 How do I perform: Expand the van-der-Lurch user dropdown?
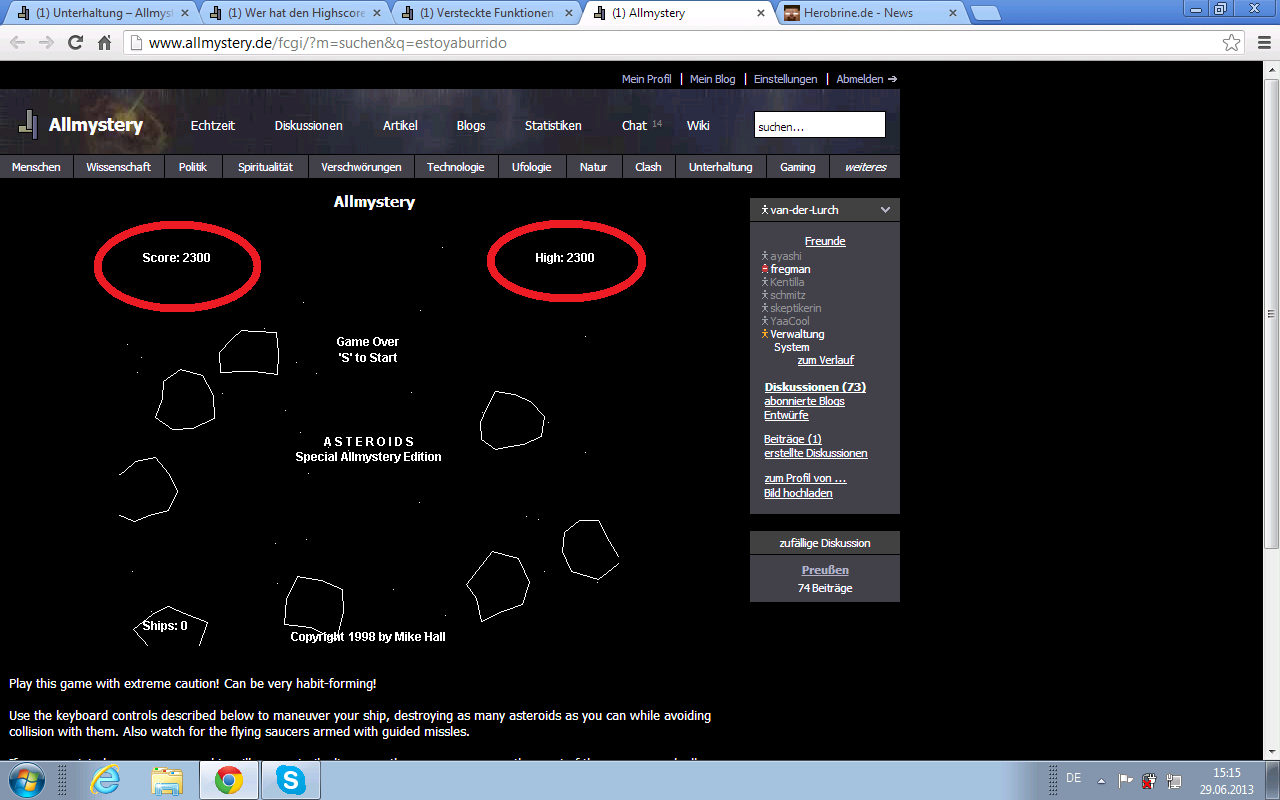pos(885,210)
